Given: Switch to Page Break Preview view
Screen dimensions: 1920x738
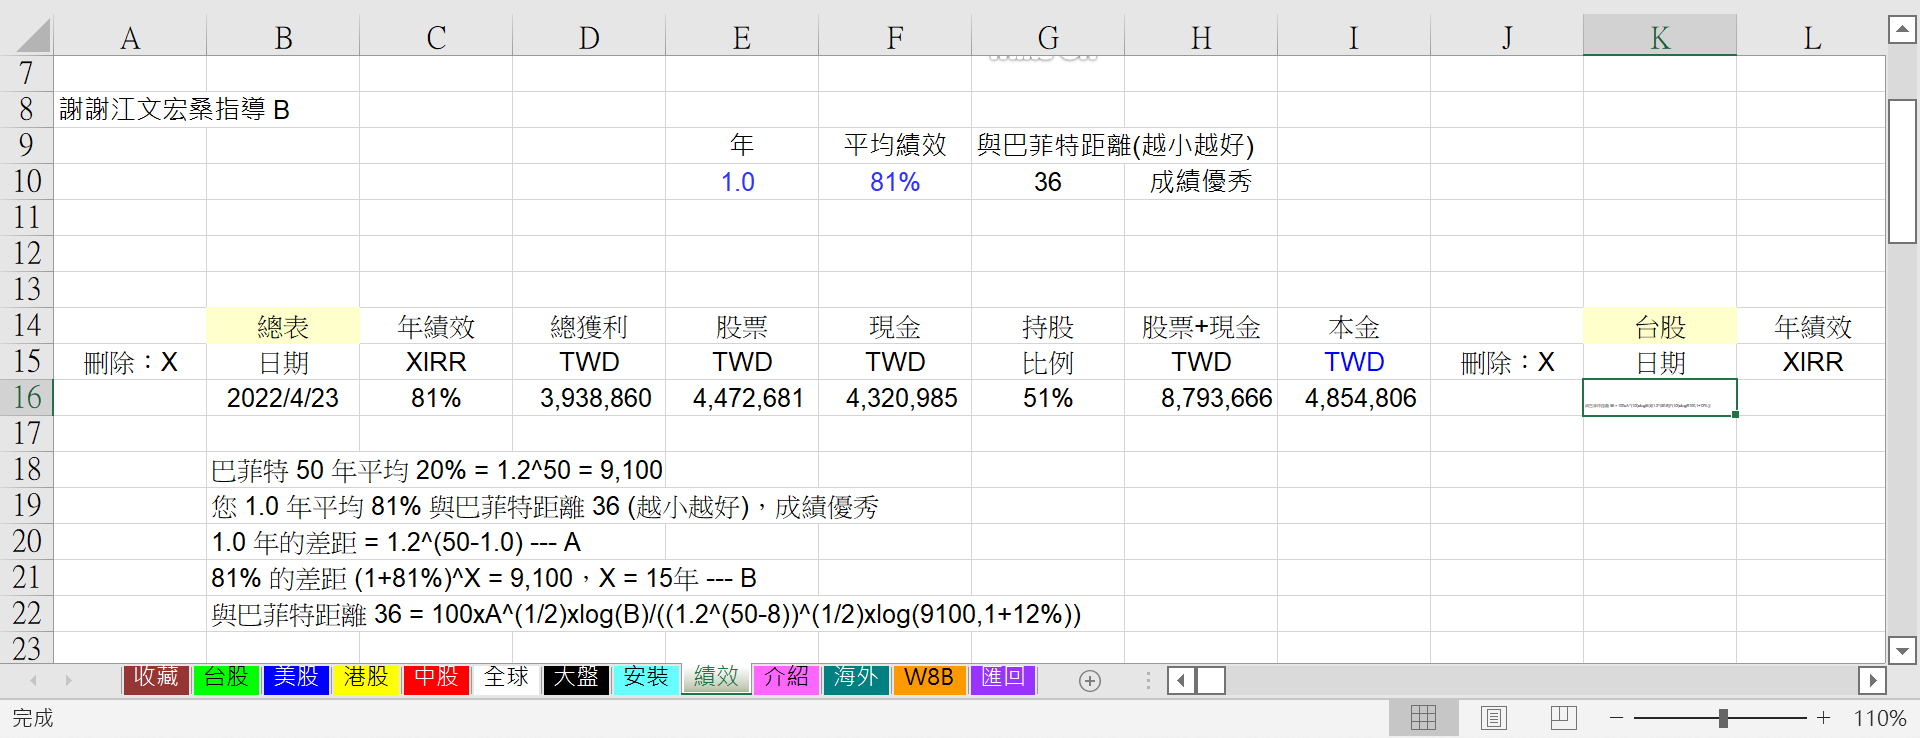Looking at the screenshot, I should pos(1563,718).
